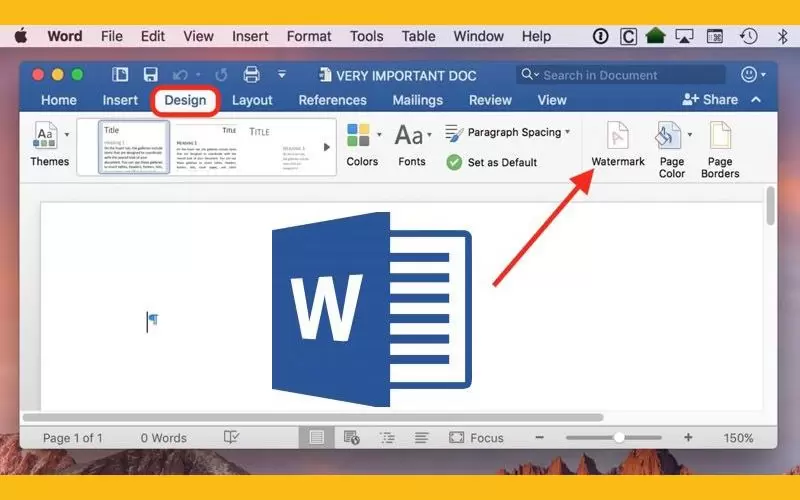
Task: Click the sidebar layout icon in title bar
Action: click(120, 75)
